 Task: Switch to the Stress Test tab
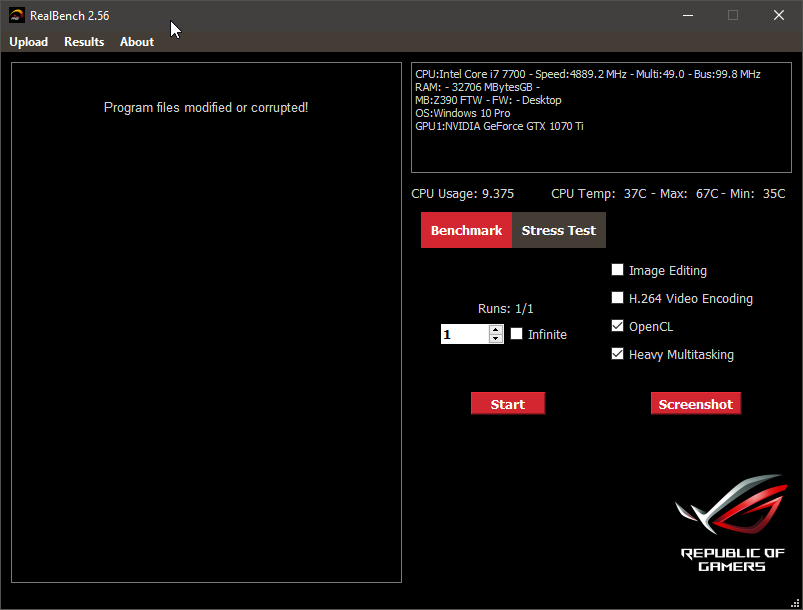[x=558, y=230]
